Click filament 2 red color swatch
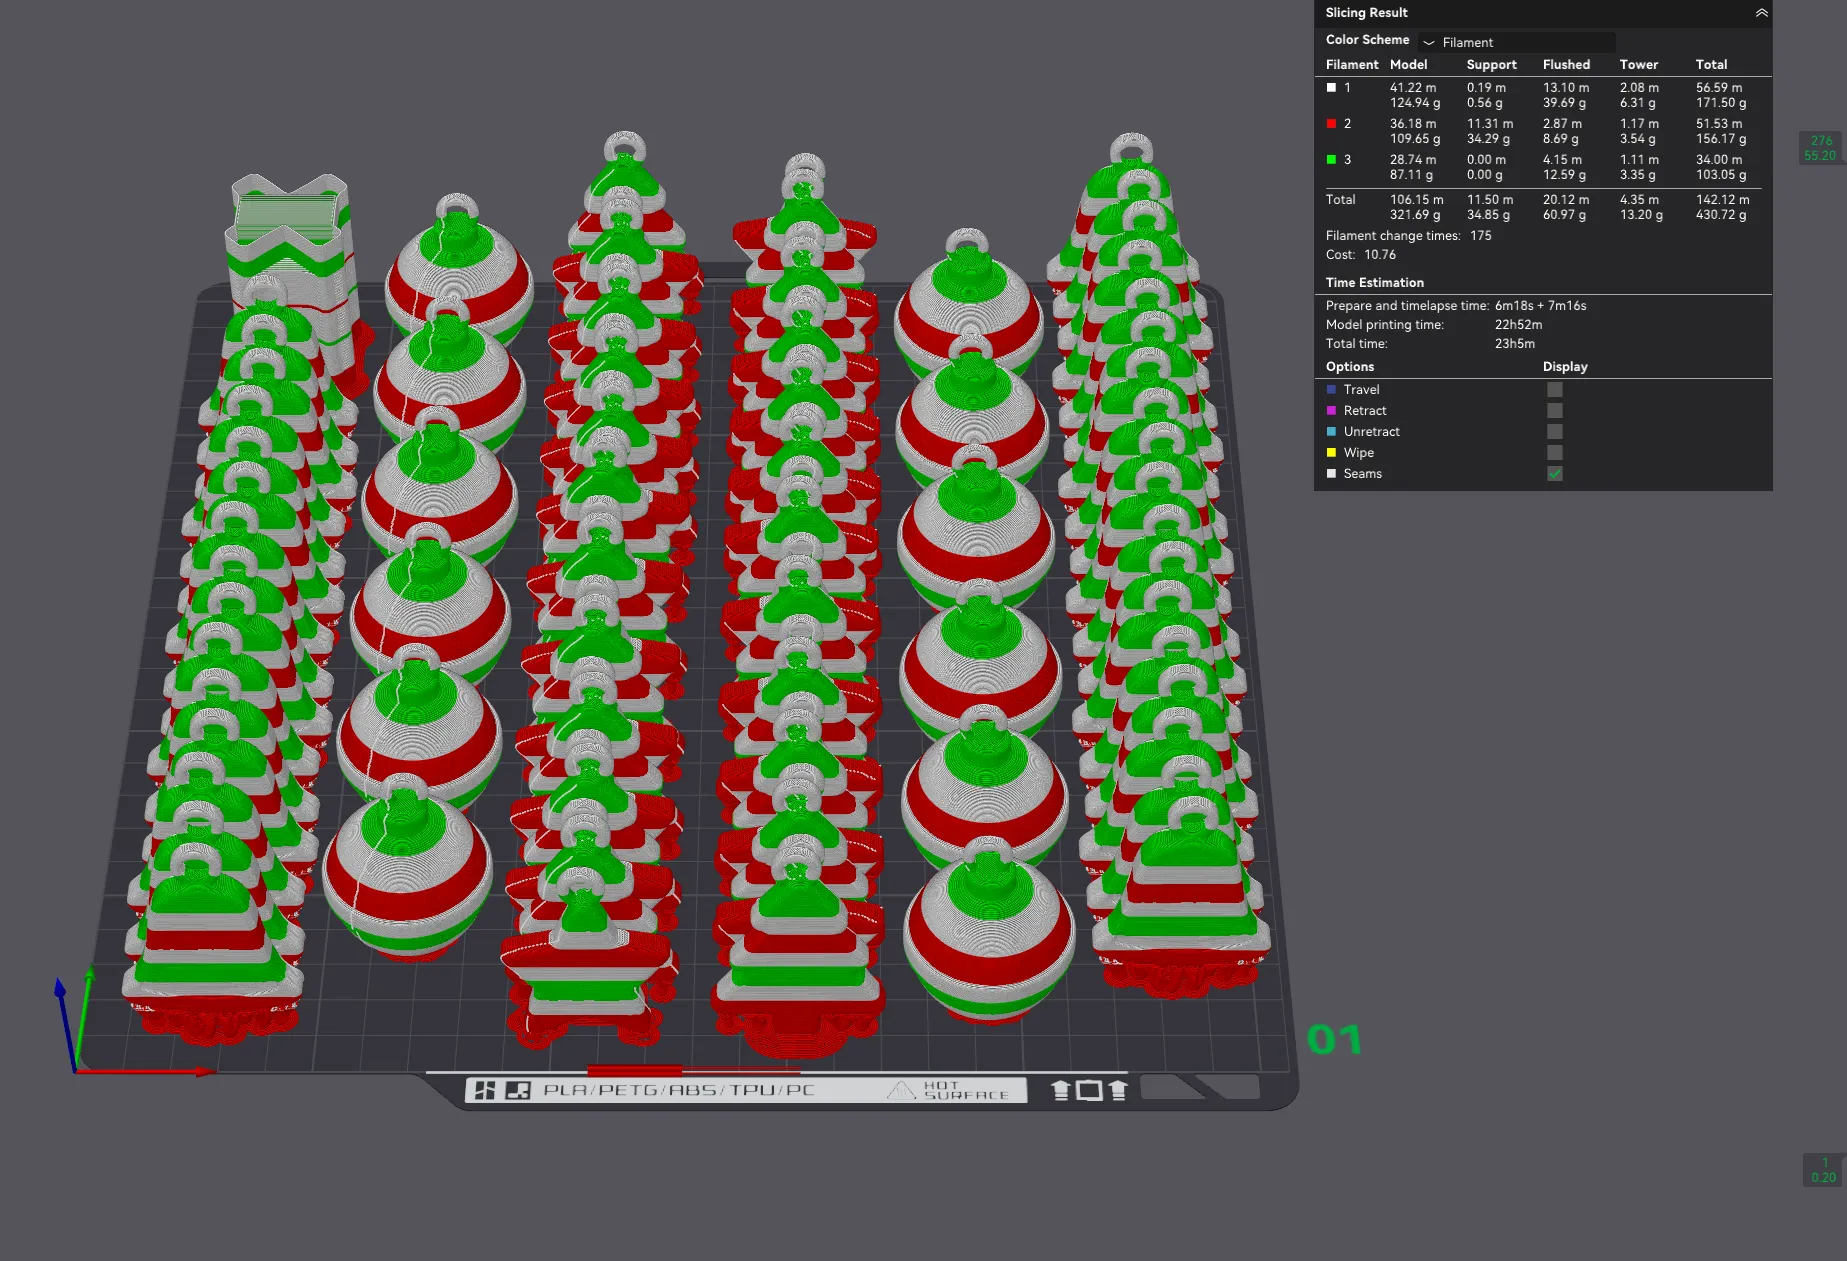 point(1331,124)
